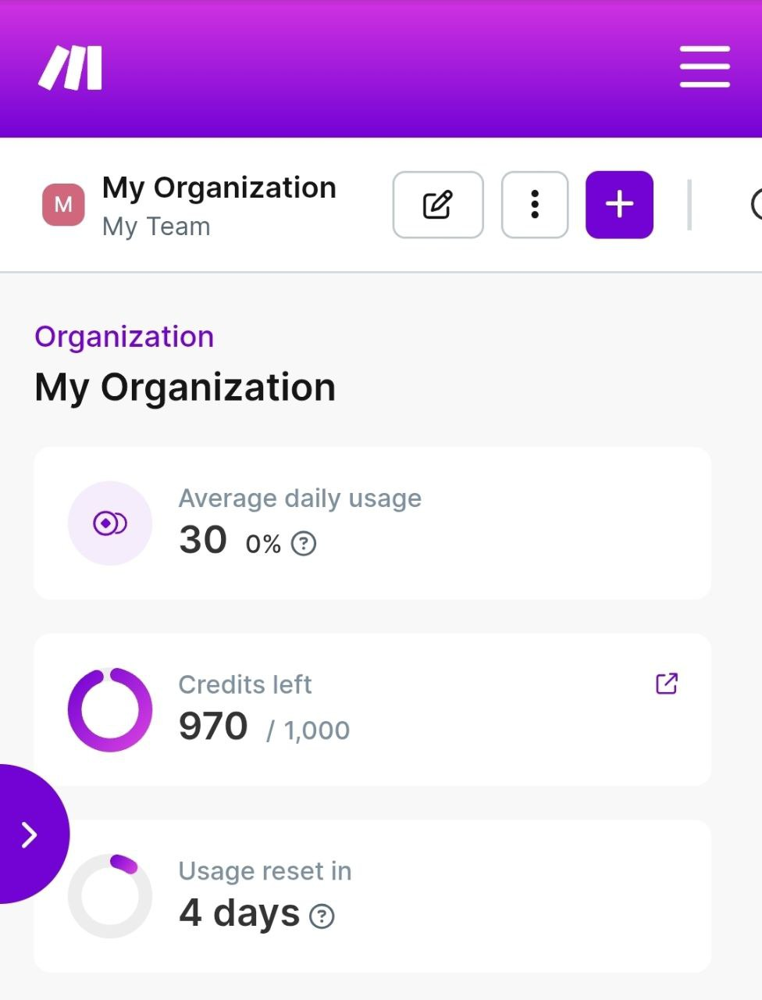Click the Organization breadcrumb link

124,337
